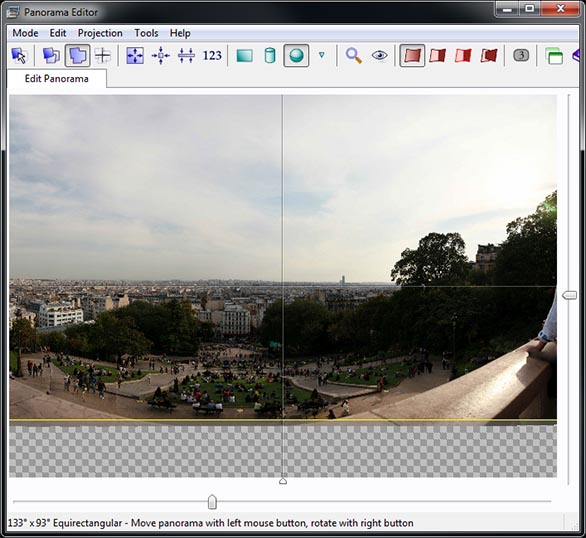The image size is (586, 538).
Task: Open the Projection menu
Action: (100, 33)
